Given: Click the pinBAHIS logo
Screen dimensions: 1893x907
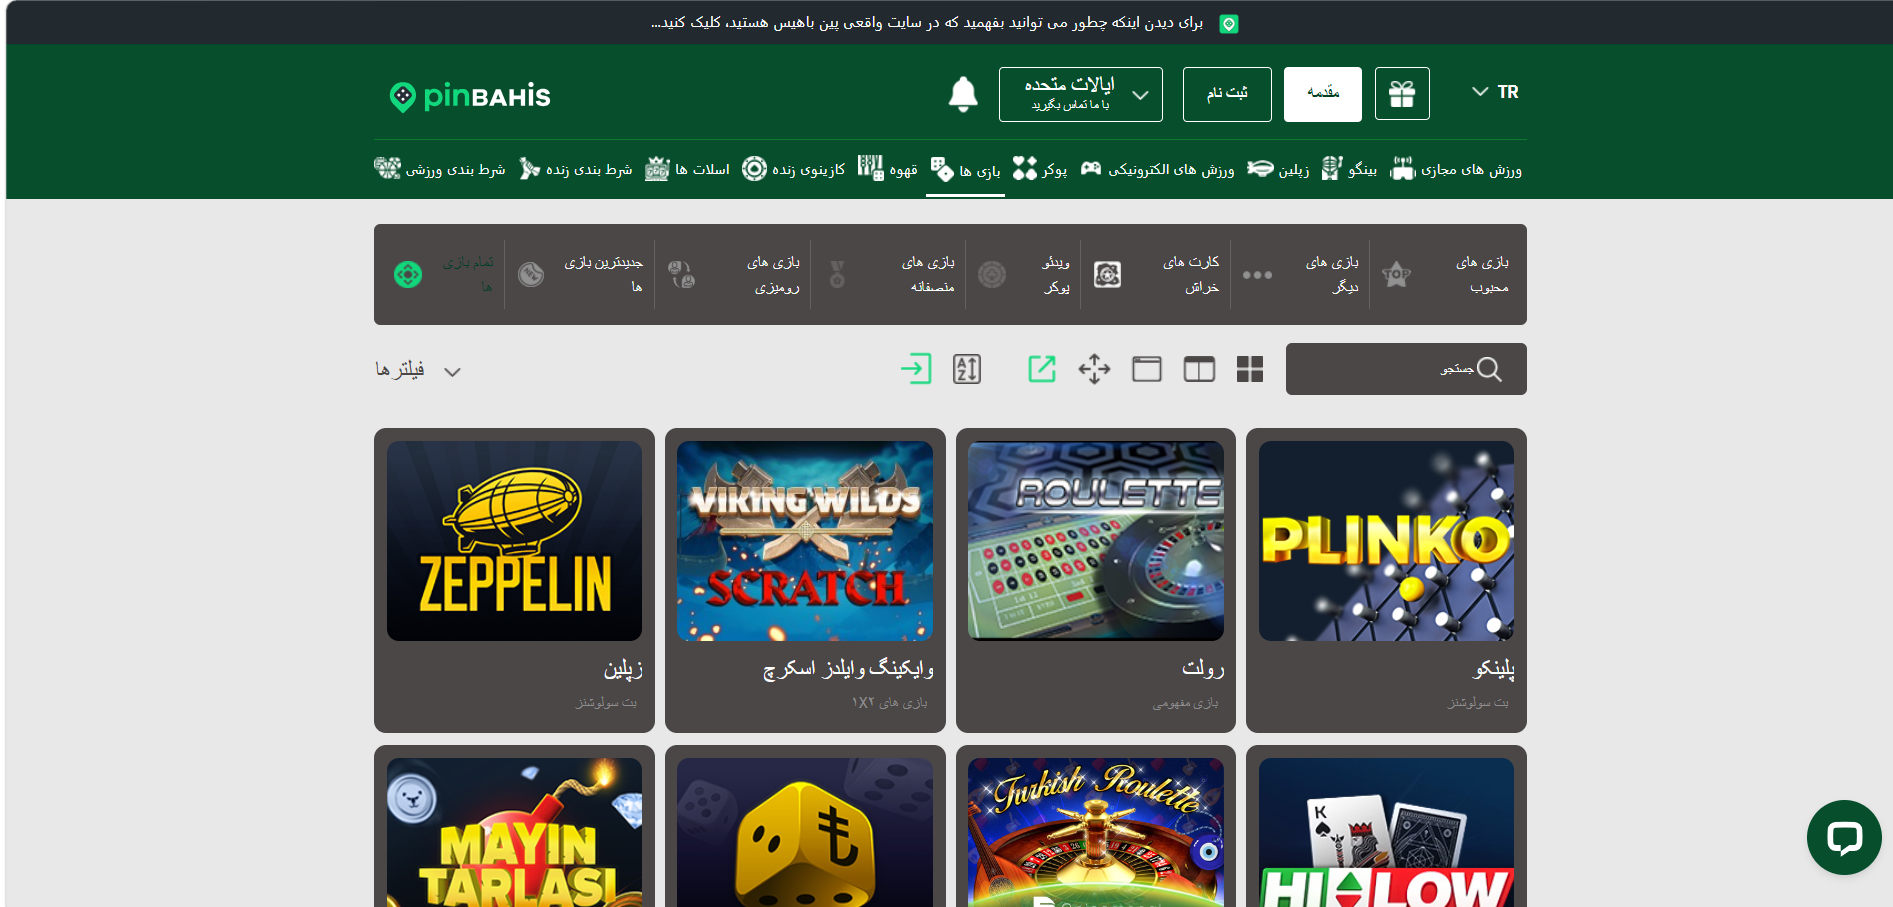Looking at the screenshot, I should coord(470,96).
